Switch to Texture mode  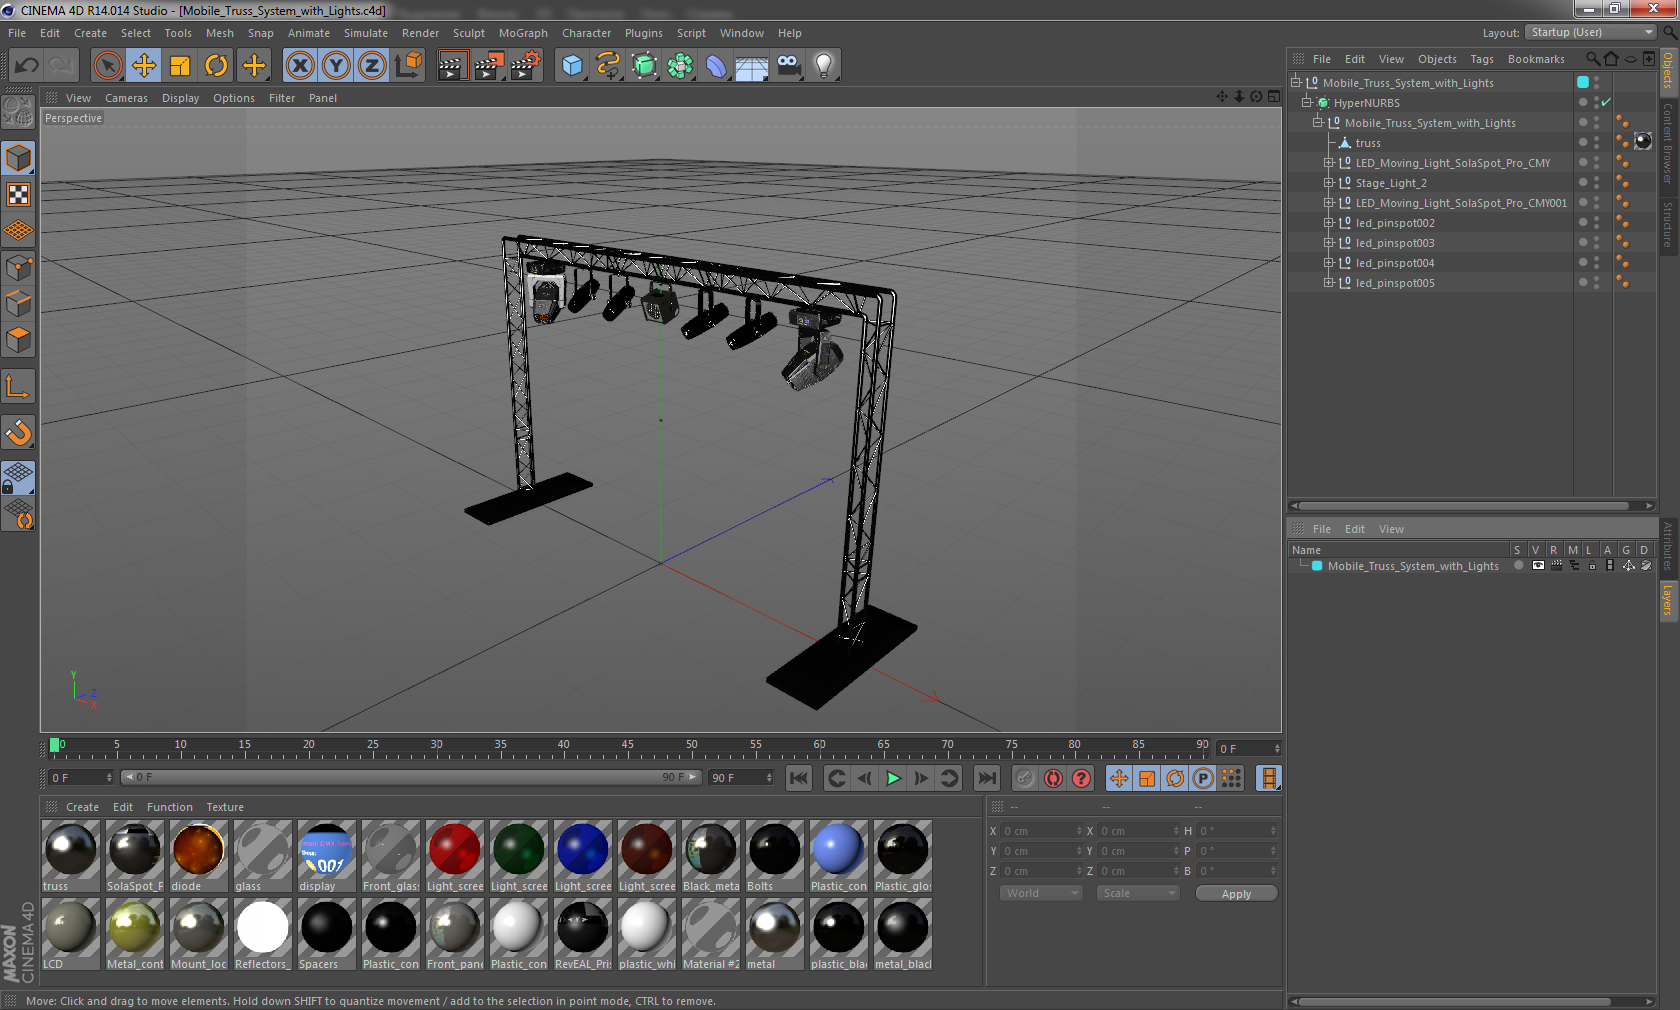19,195
